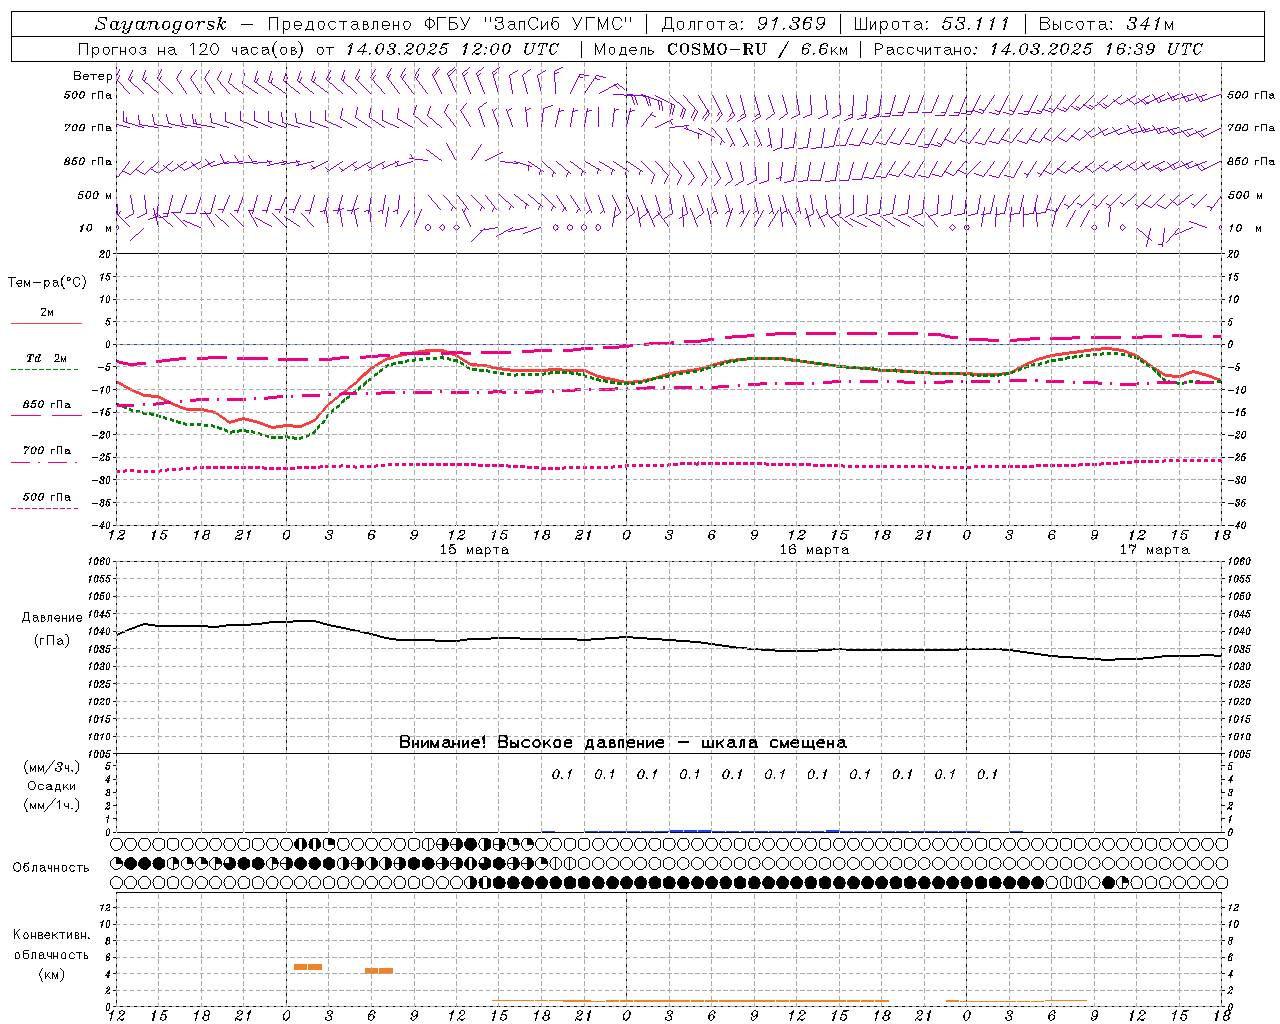Click the 'Облачность' cloud cover label
This screenshot has height=1024, width=1280.
click(x=51, y=868)
